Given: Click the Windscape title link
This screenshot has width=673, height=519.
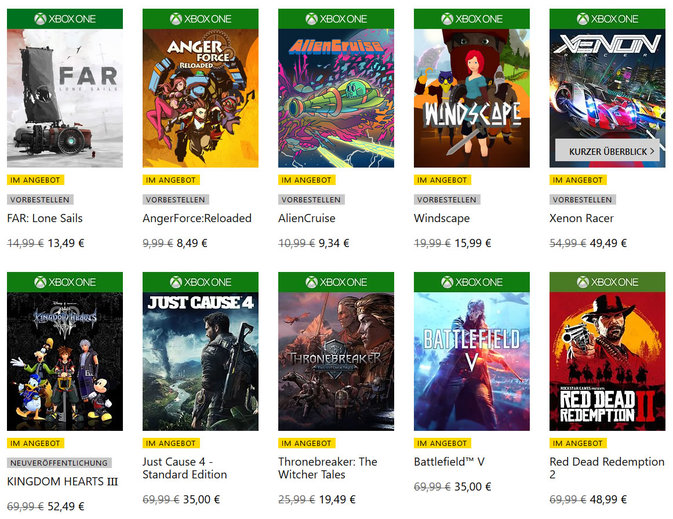Looking at the screenshot, I should 442,218.
